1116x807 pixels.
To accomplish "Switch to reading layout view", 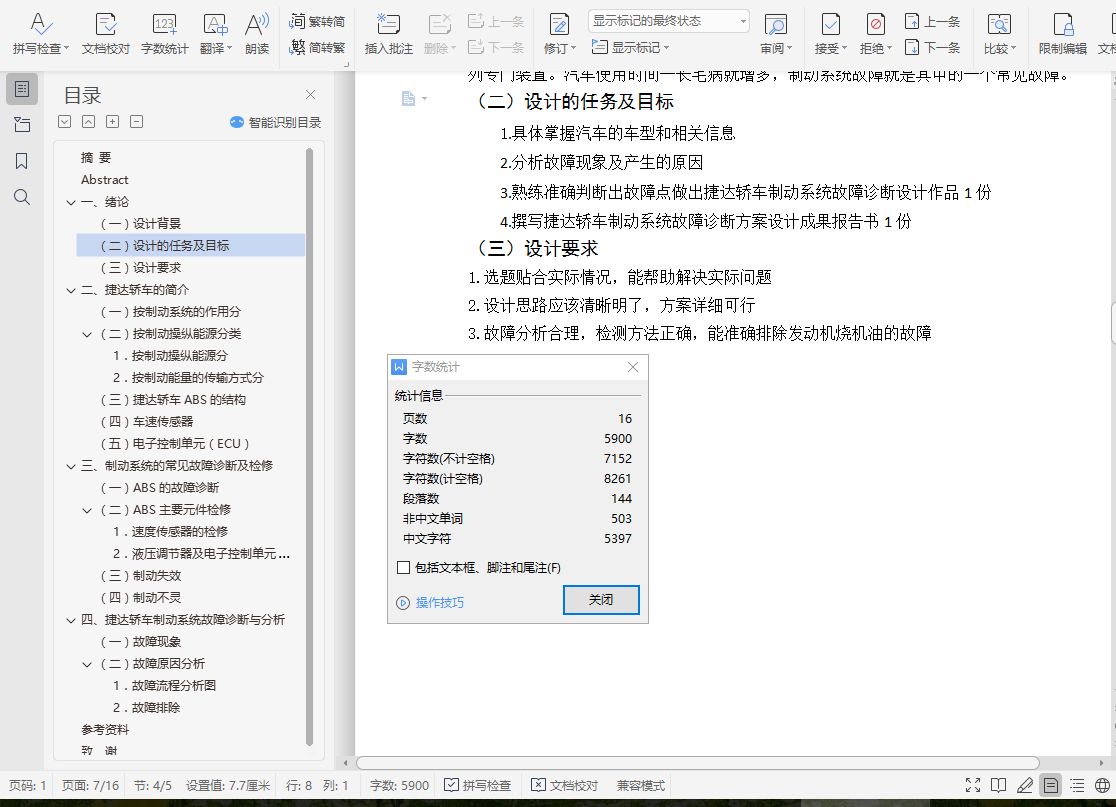I will 999,786.
